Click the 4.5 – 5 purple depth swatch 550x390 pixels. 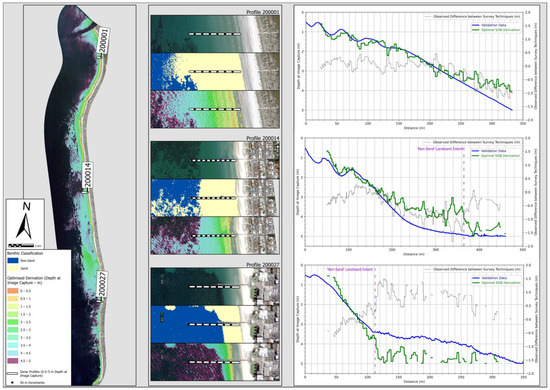pos(13,361)
